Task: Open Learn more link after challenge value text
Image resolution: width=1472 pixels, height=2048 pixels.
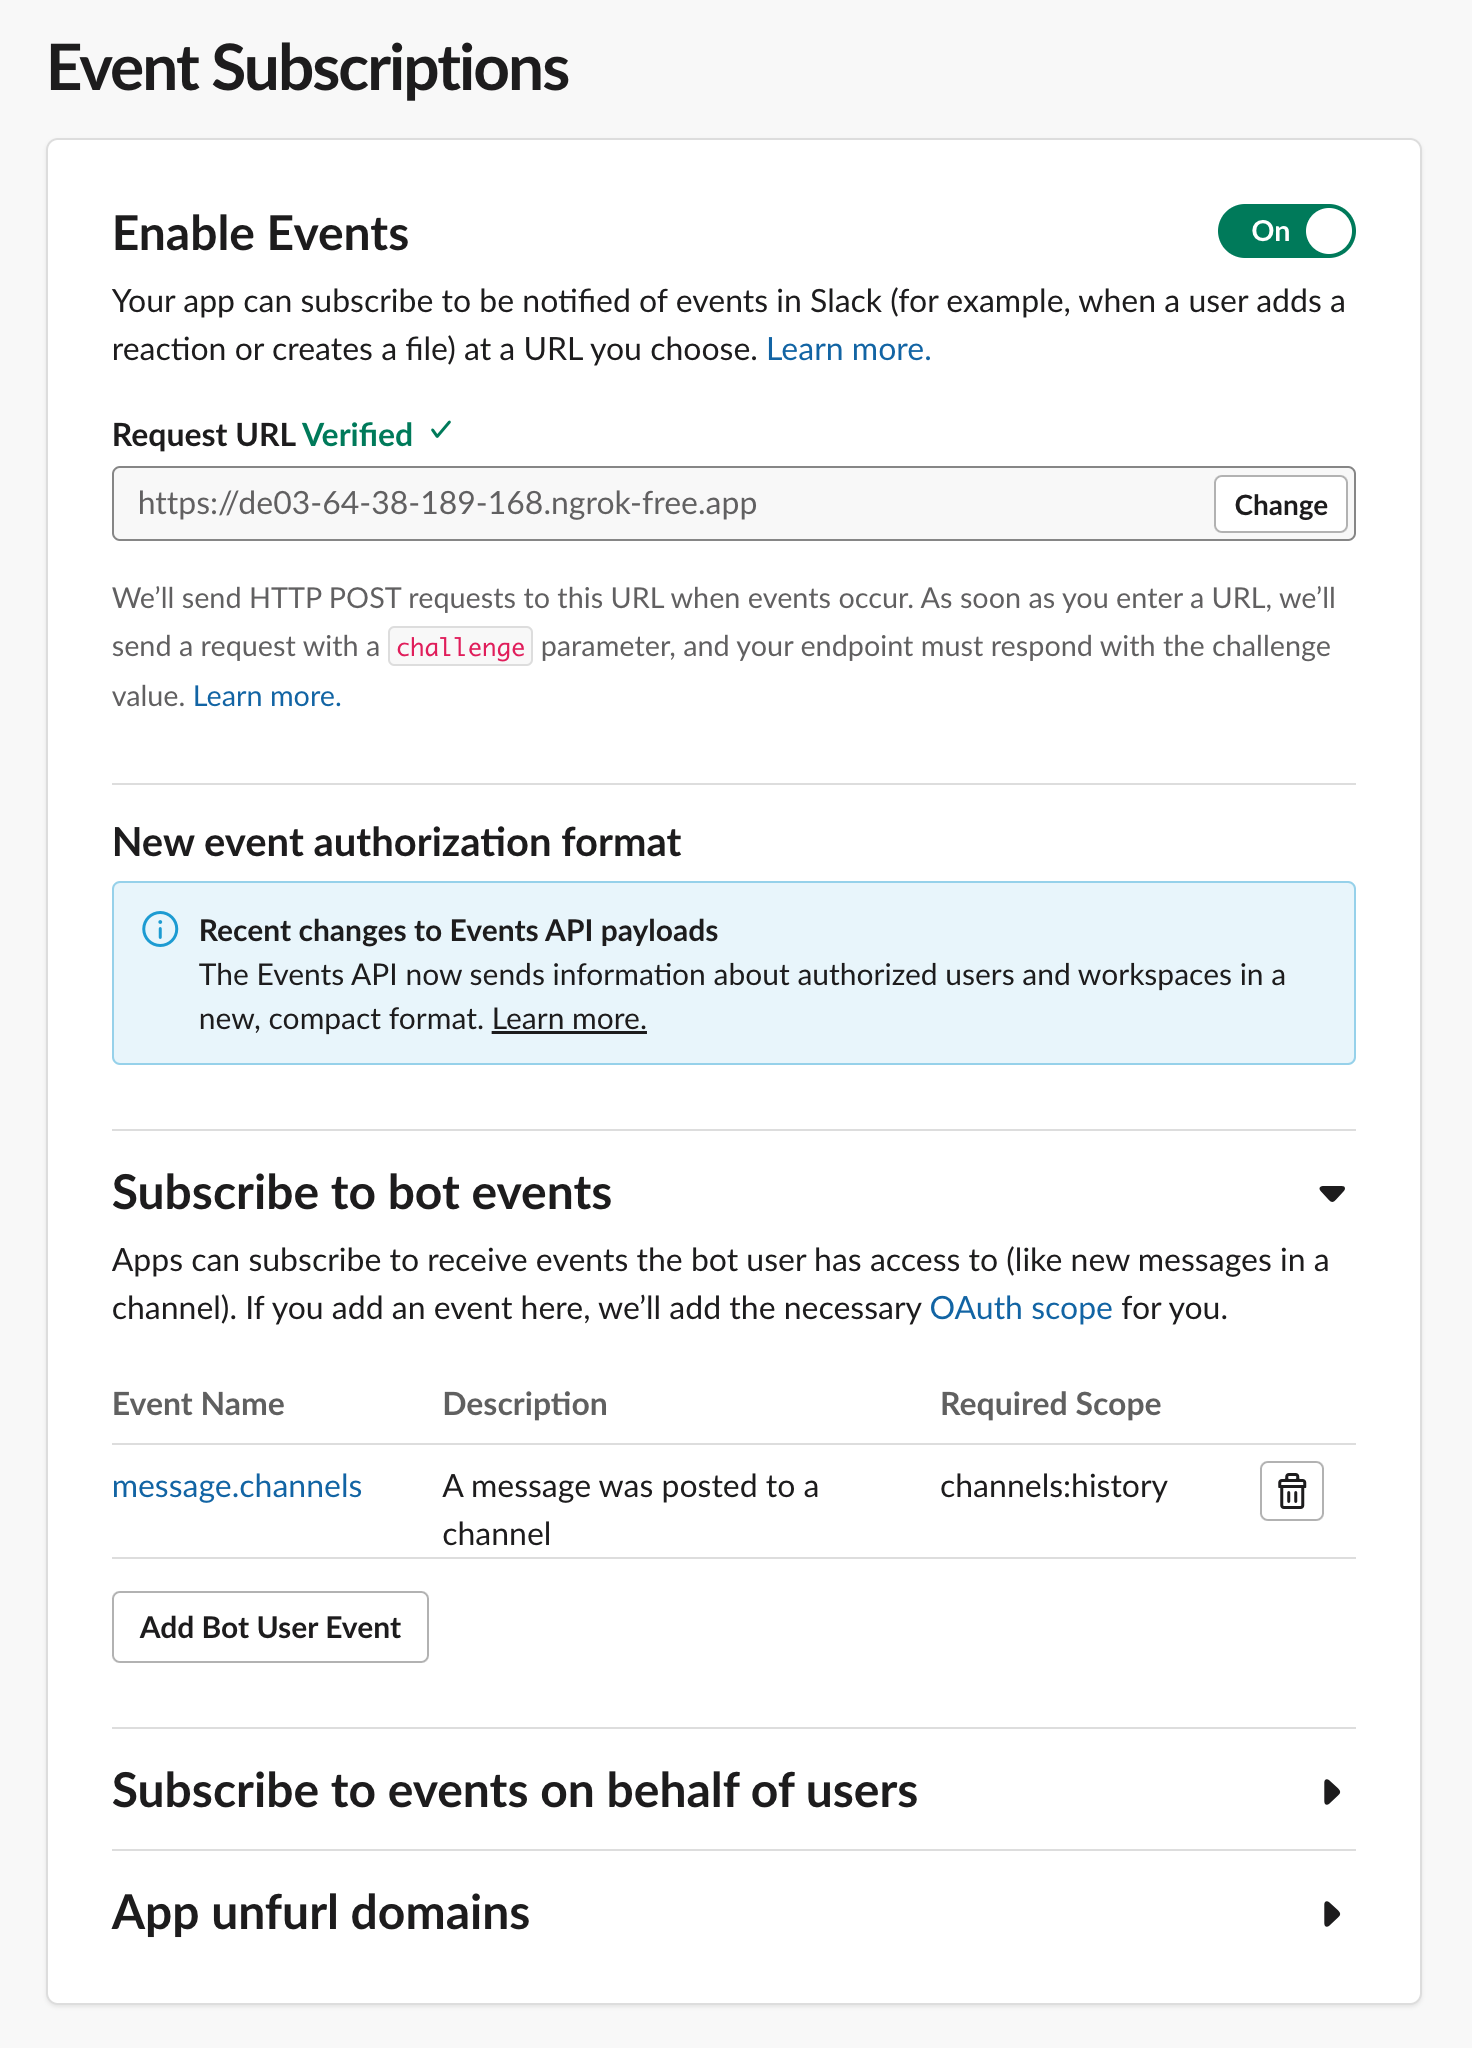Action: [x=267, y=696]
